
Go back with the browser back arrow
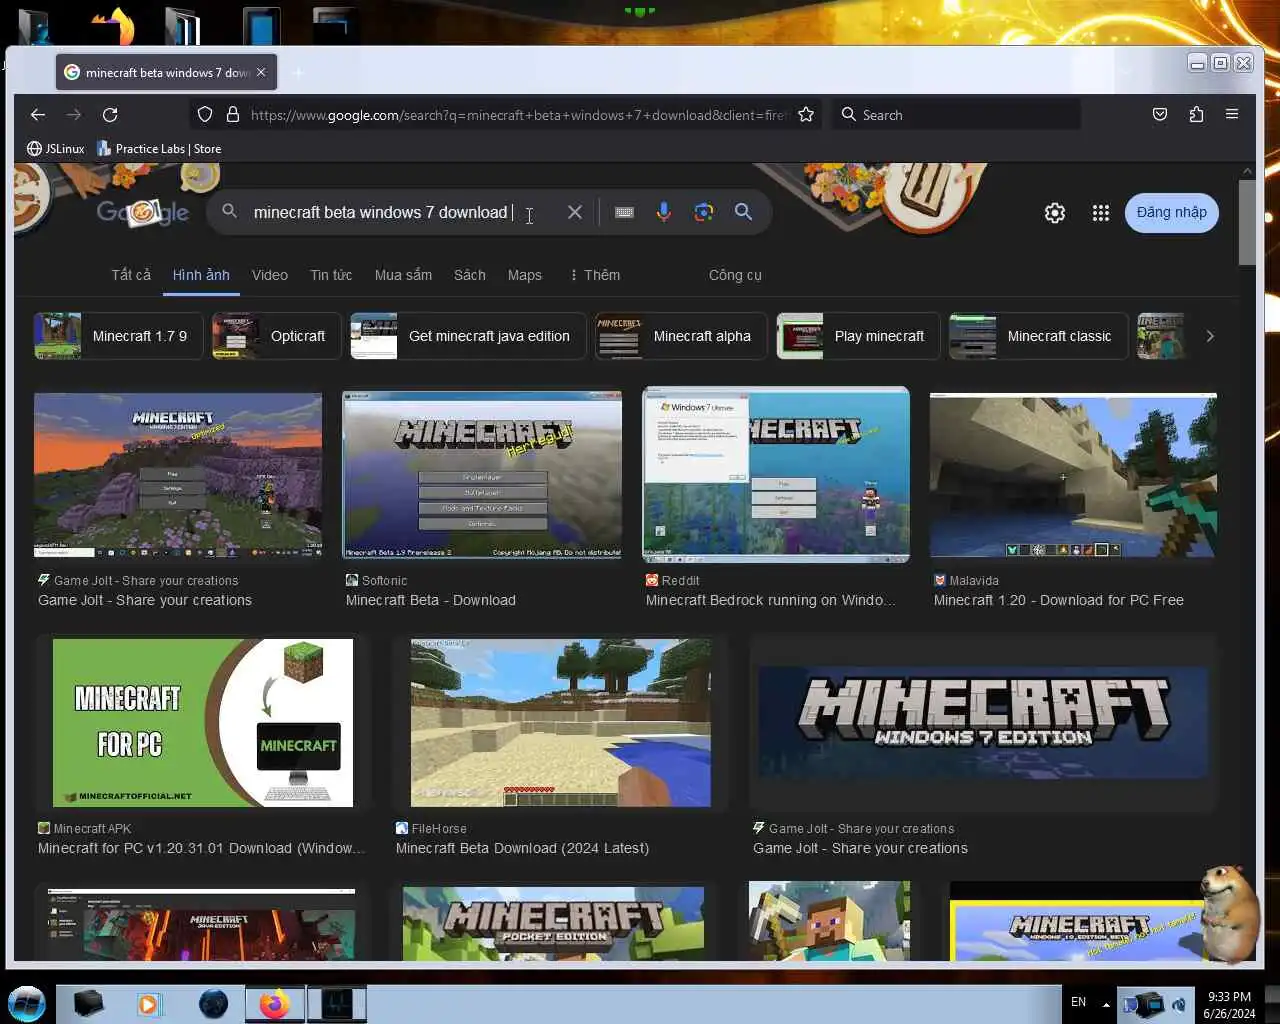38,115
